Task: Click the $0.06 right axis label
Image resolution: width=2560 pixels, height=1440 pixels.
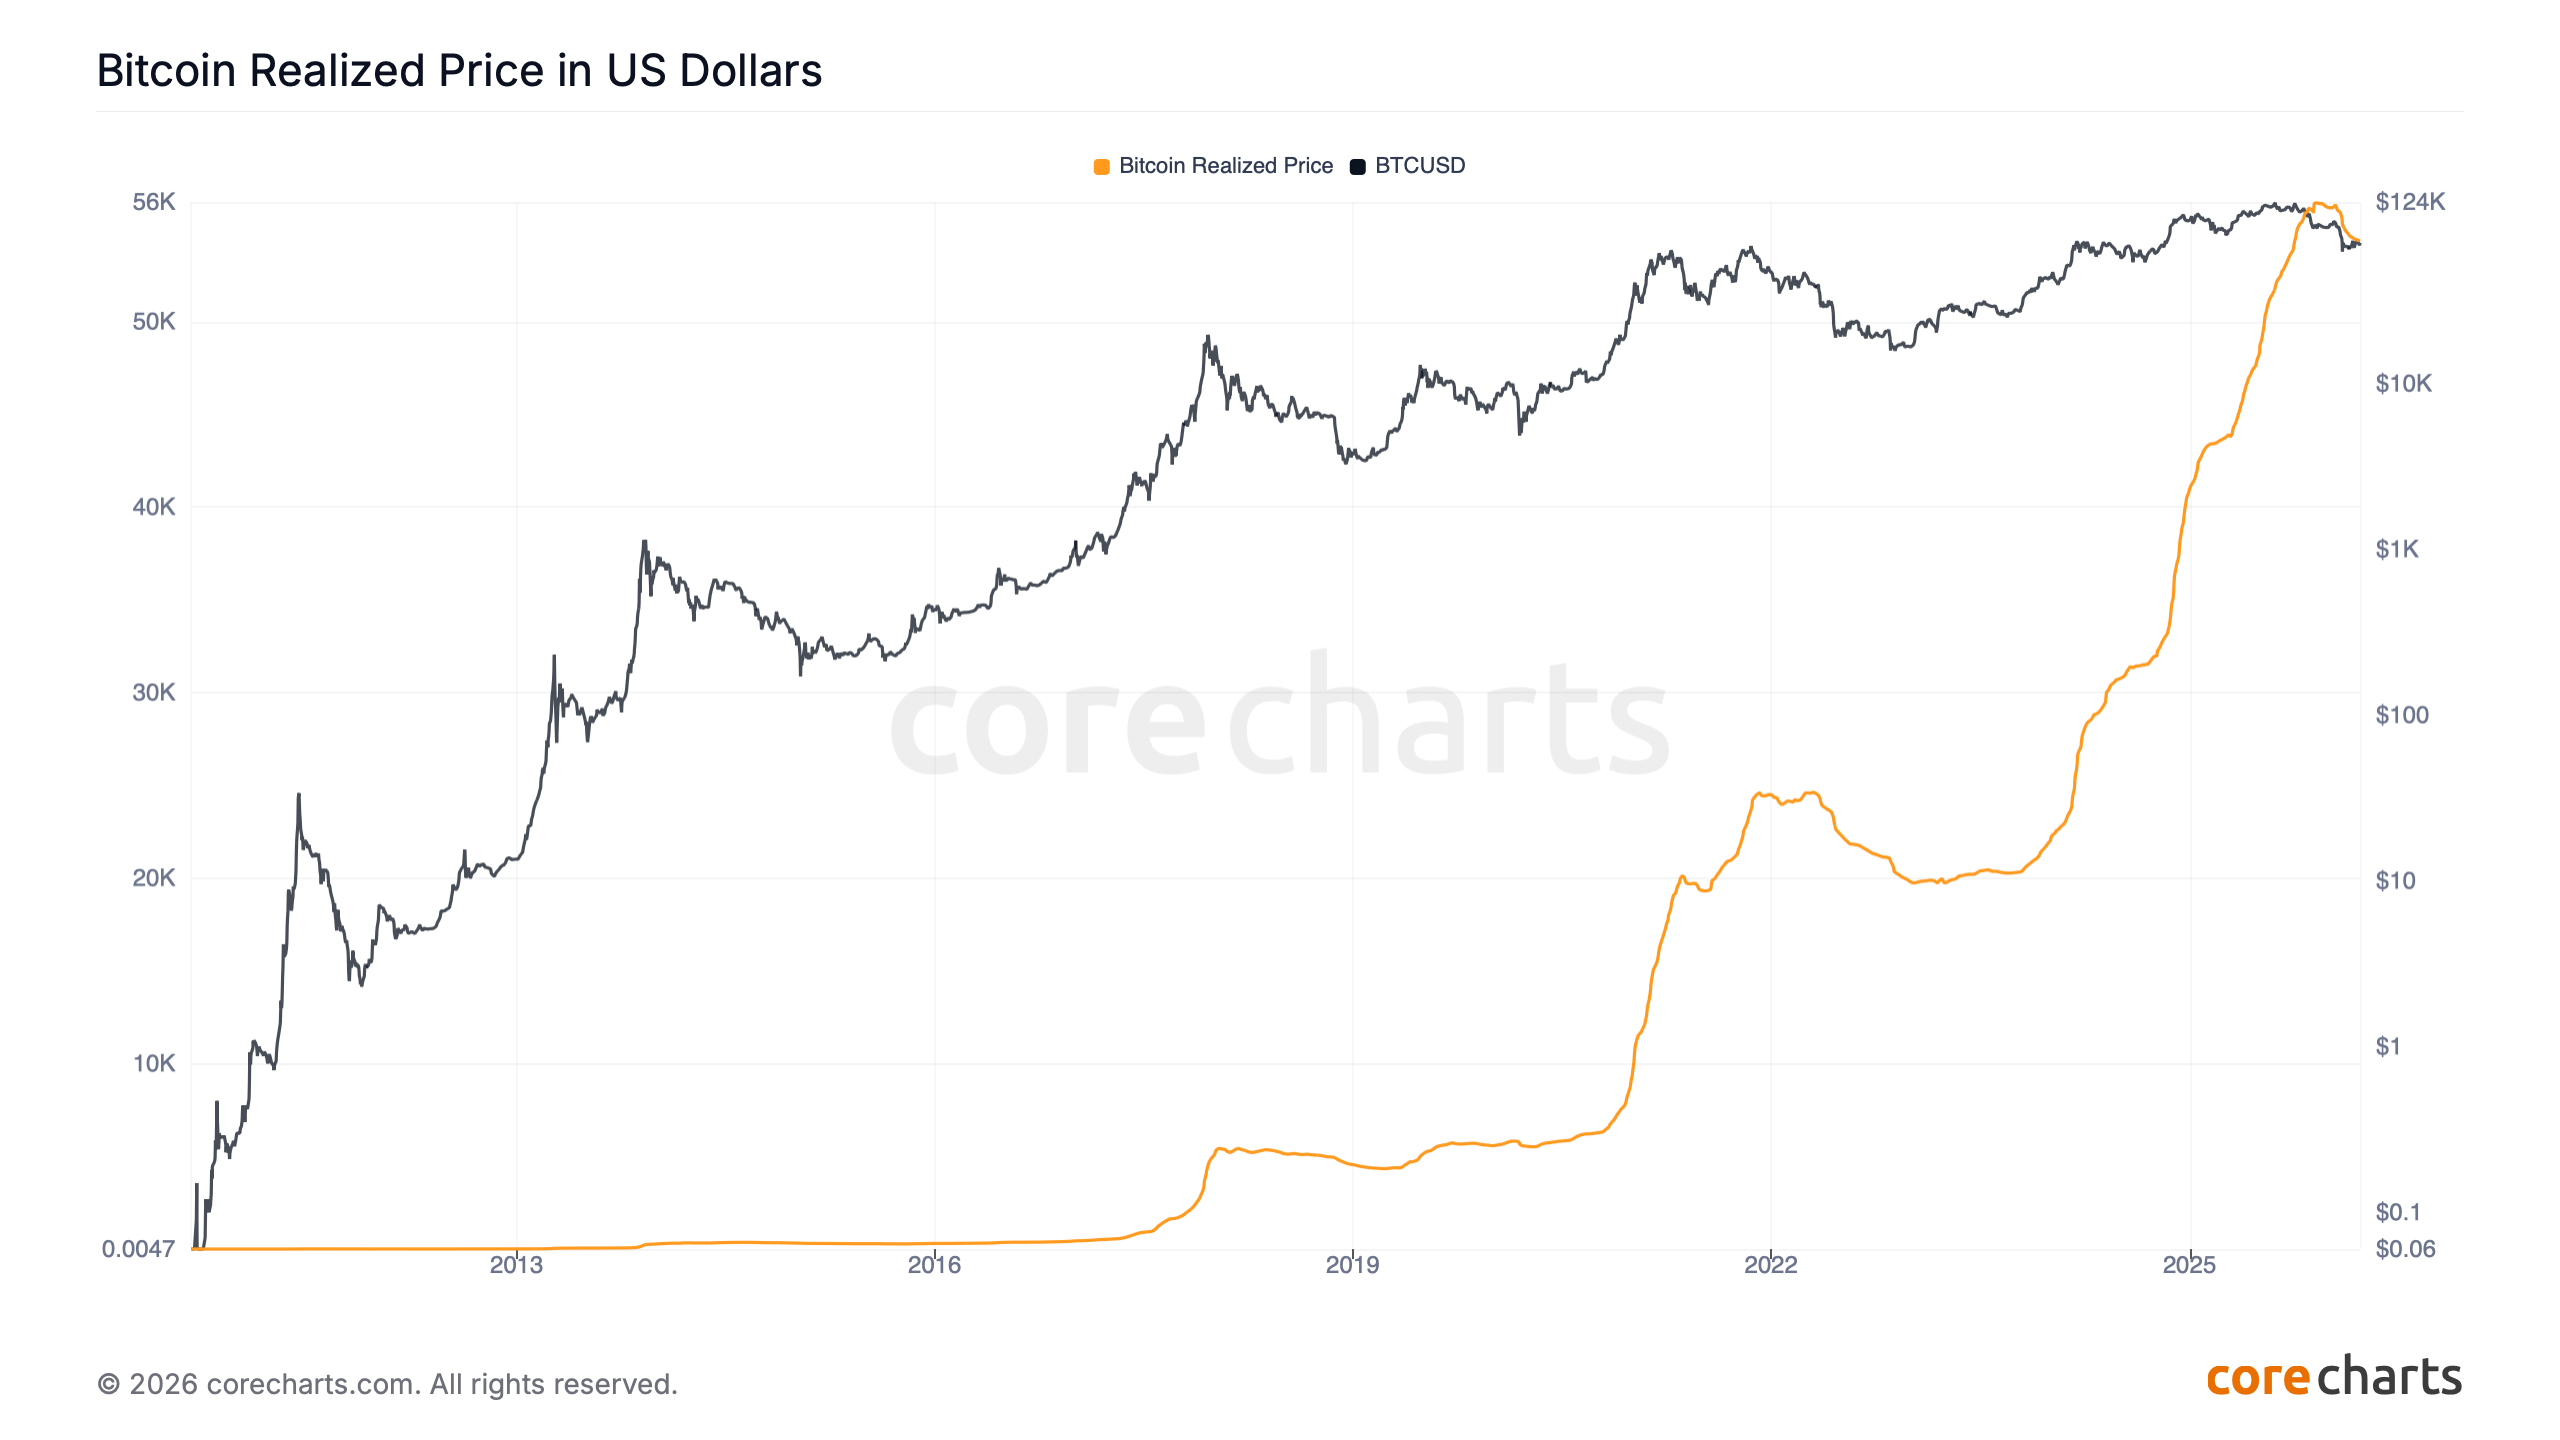Action: [2405, 1249]
